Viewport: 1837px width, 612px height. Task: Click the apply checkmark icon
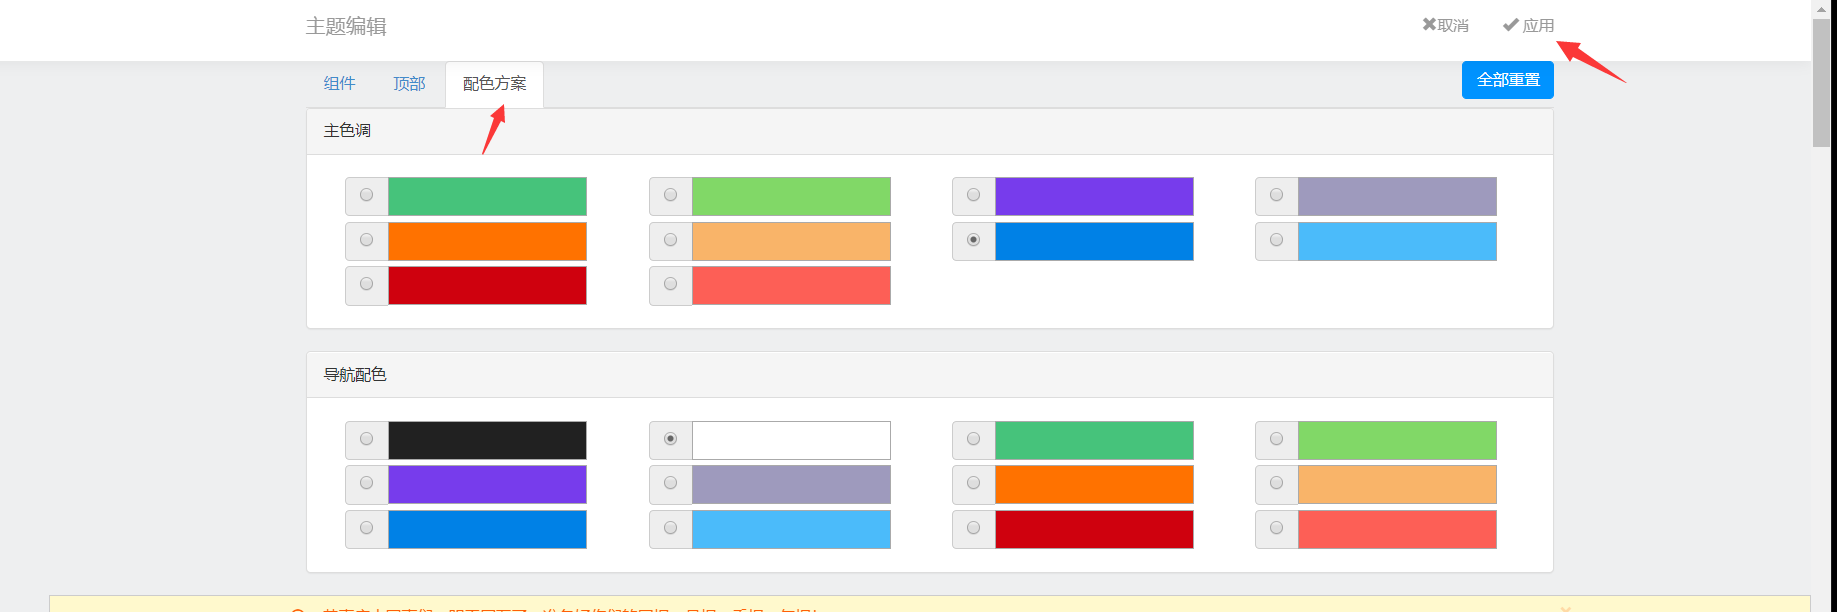[1510, 25]
